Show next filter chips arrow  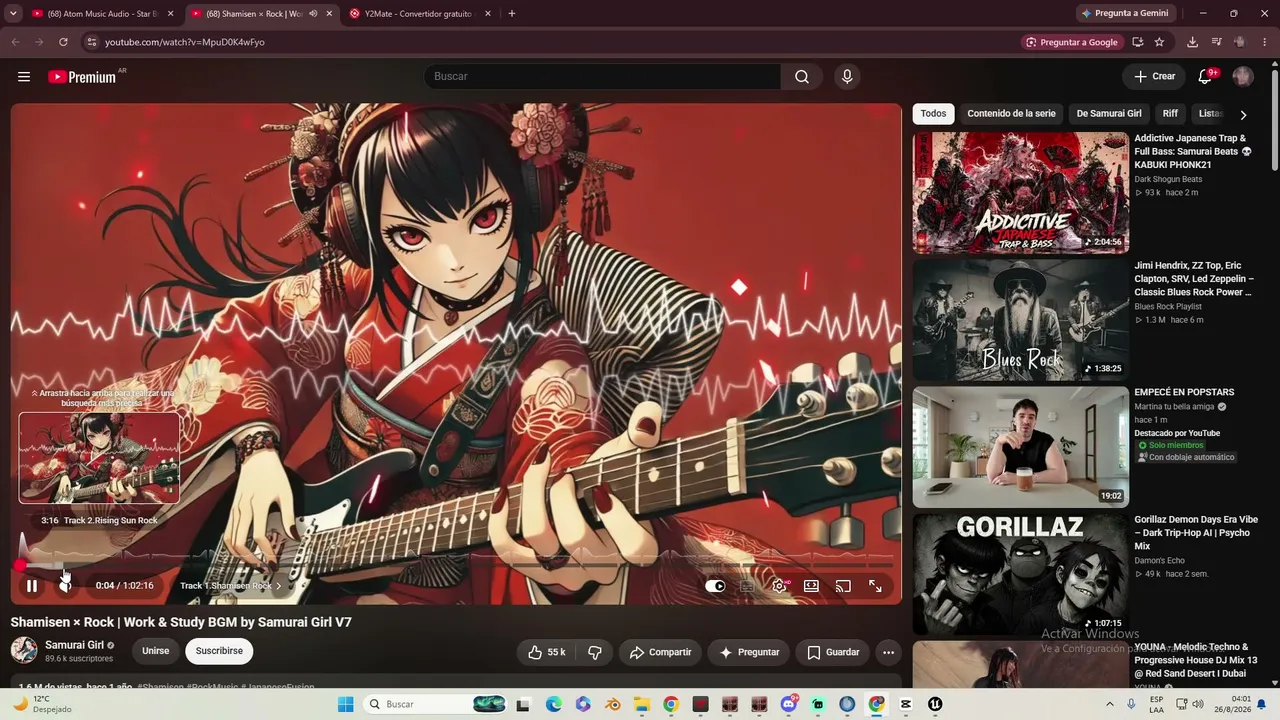point(1243,114)
